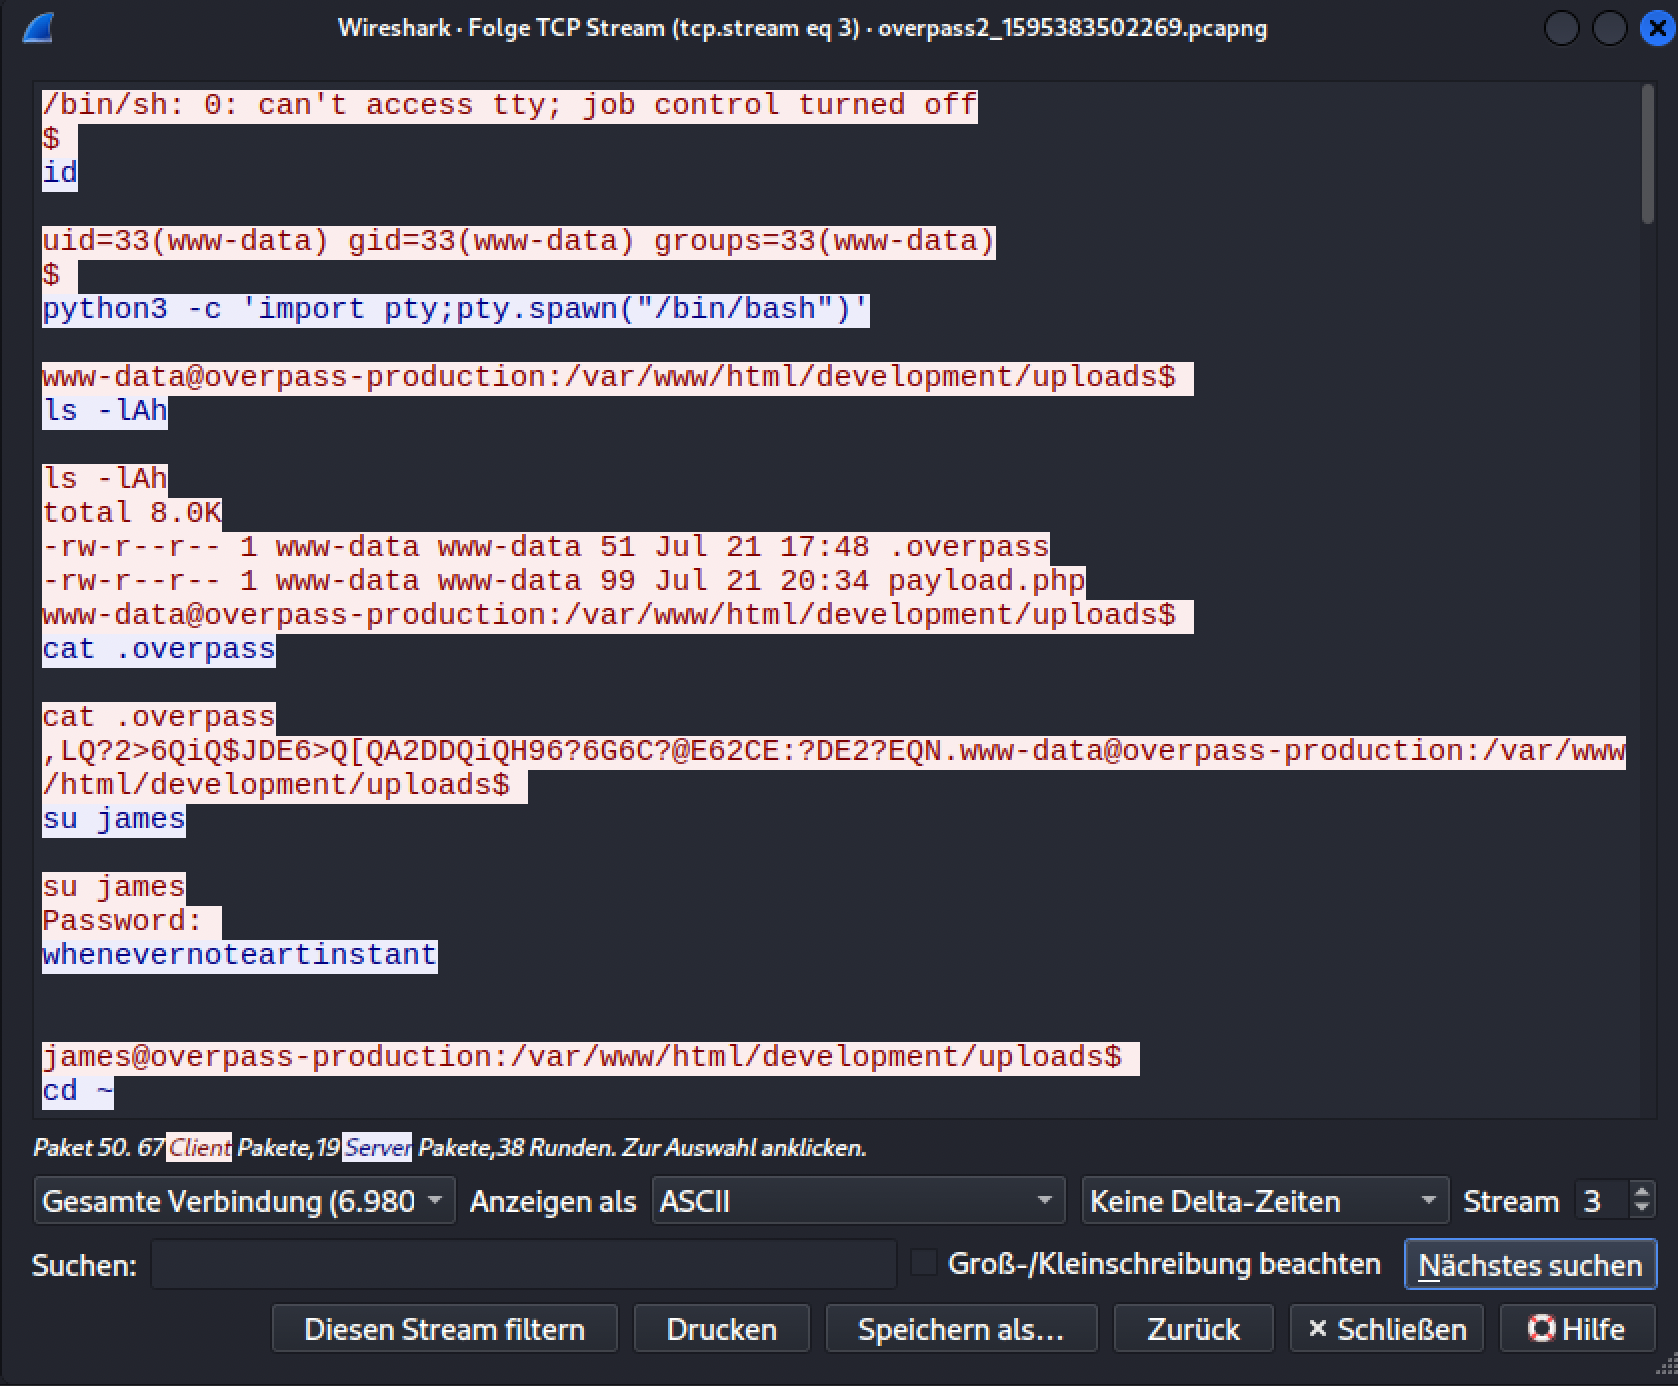
Task: Click the 'cd ~' command line
Action: (78, 1091)
